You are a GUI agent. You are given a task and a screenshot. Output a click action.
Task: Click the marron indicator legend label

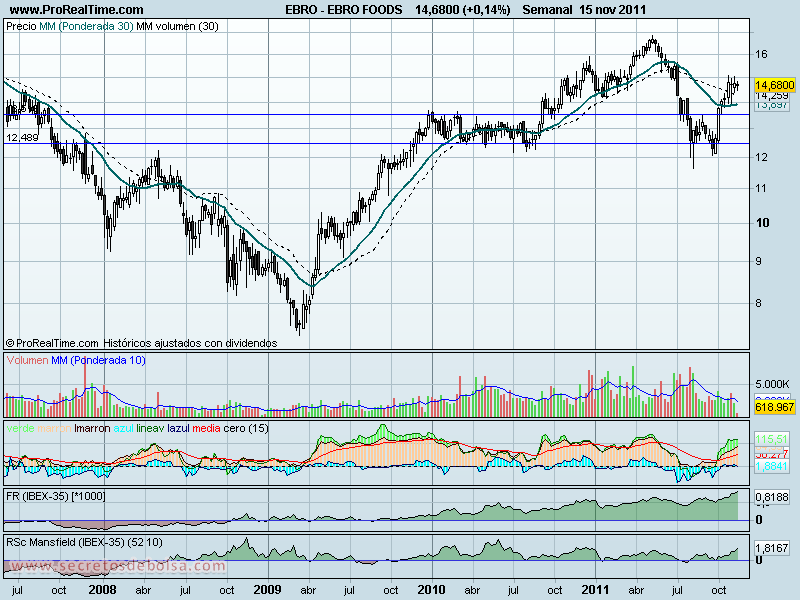coord(54,428)
